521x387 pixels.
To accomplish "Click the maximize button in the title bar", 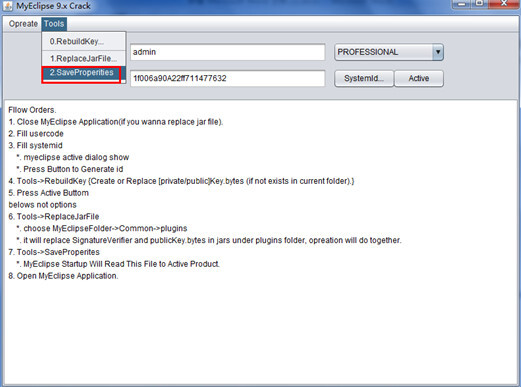I will point(480,4).
